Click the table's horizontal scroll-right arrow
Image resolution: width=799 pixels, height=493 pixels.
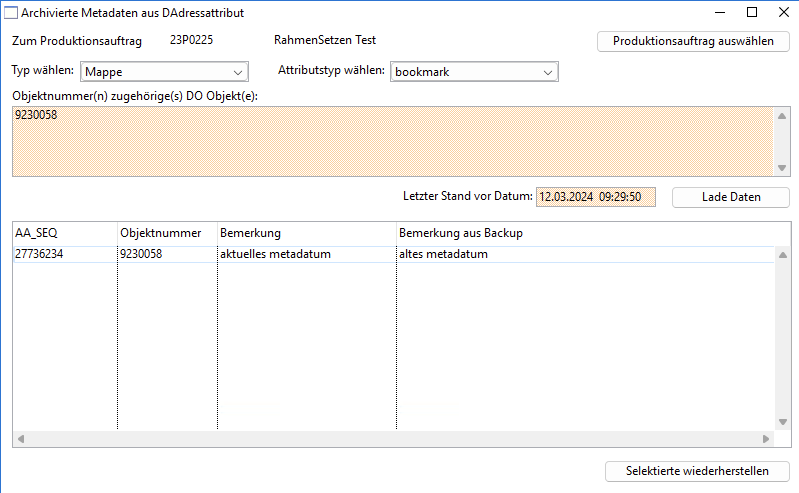tap(766, 439)
